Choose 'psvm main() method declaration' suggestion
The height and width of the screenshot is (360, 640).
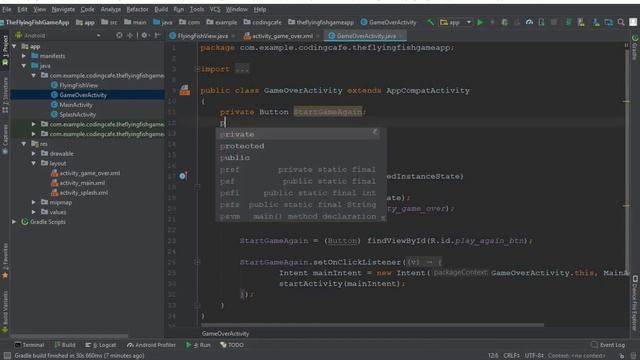[301, 216]
